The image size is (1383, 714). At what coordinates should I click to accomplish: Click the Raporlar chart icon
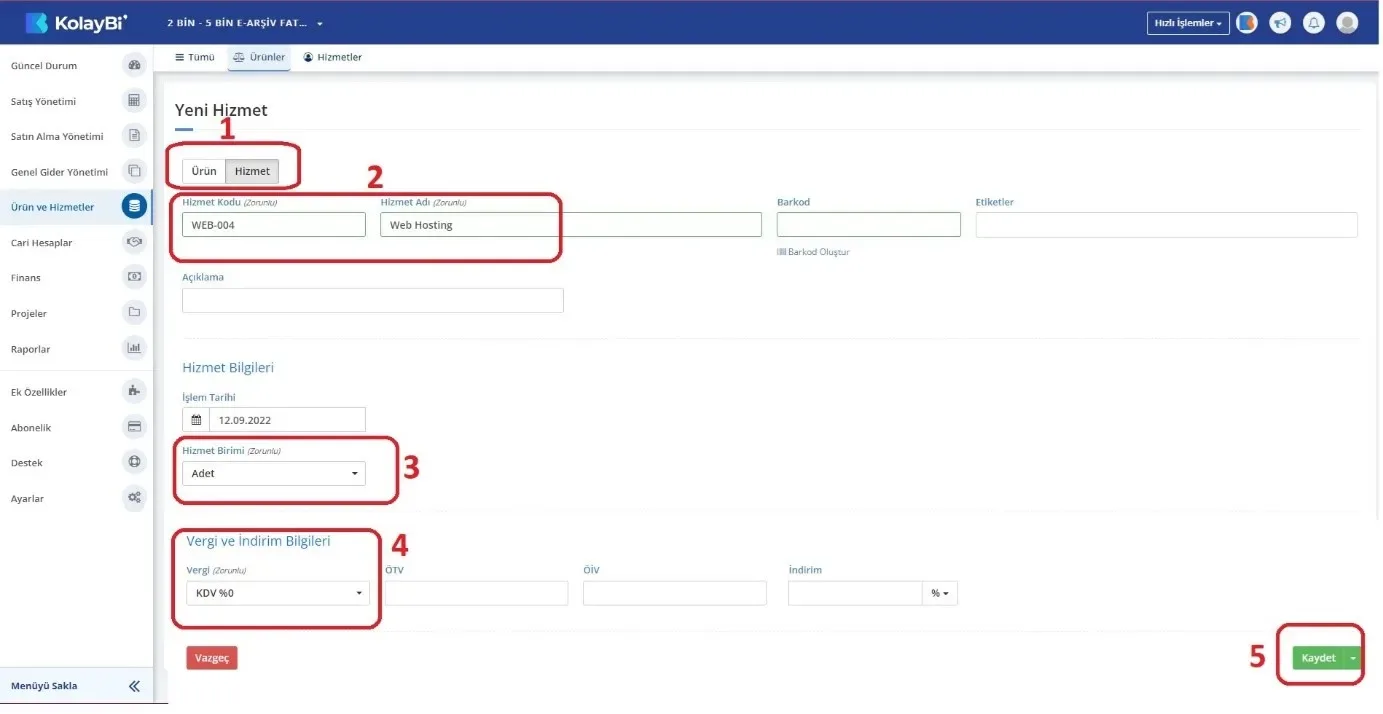(134, 349)
